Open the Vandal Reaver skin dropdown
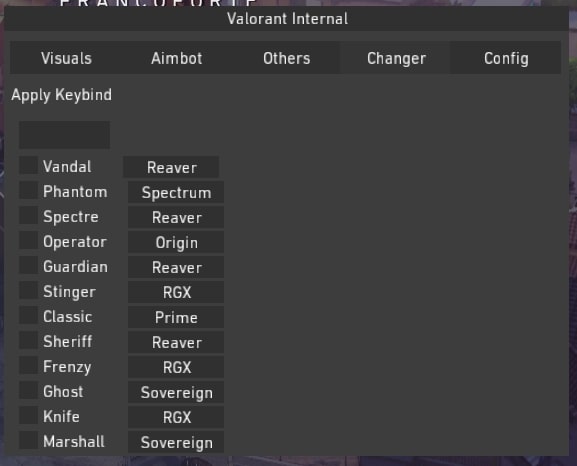Image resolution: width=577 pixels, height=466 pixels. coord(171,167)
